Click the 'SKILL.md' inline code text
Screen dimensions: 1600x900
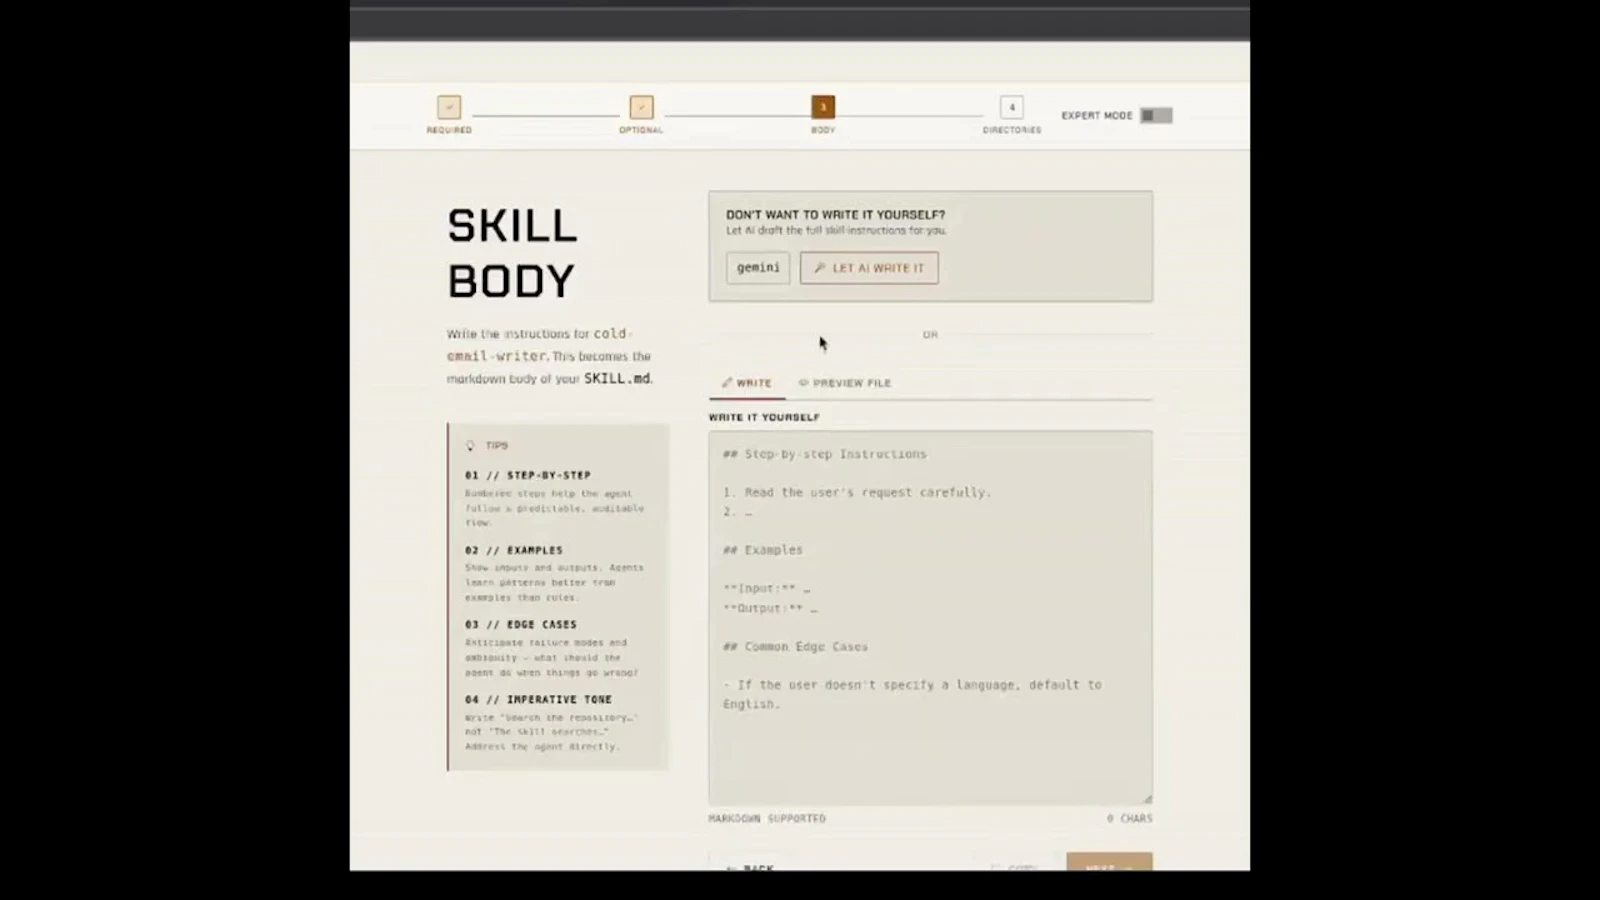click(x=617, y=379)
